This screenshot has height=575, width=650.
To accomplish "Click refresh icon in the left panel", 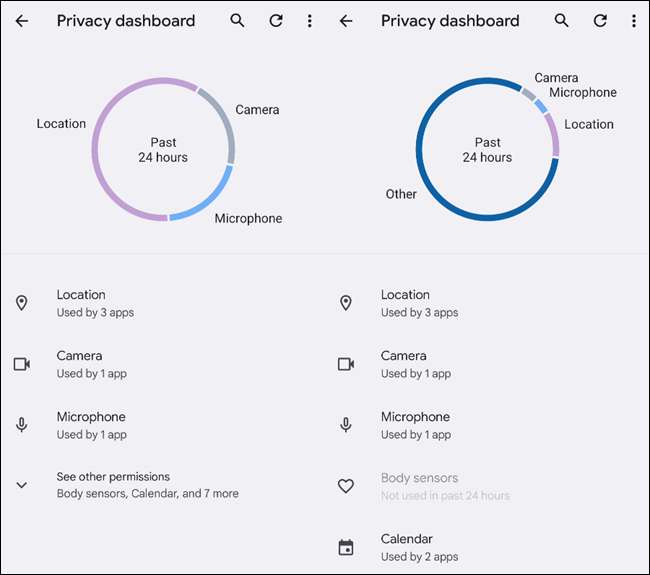I will tap(274, 21).
